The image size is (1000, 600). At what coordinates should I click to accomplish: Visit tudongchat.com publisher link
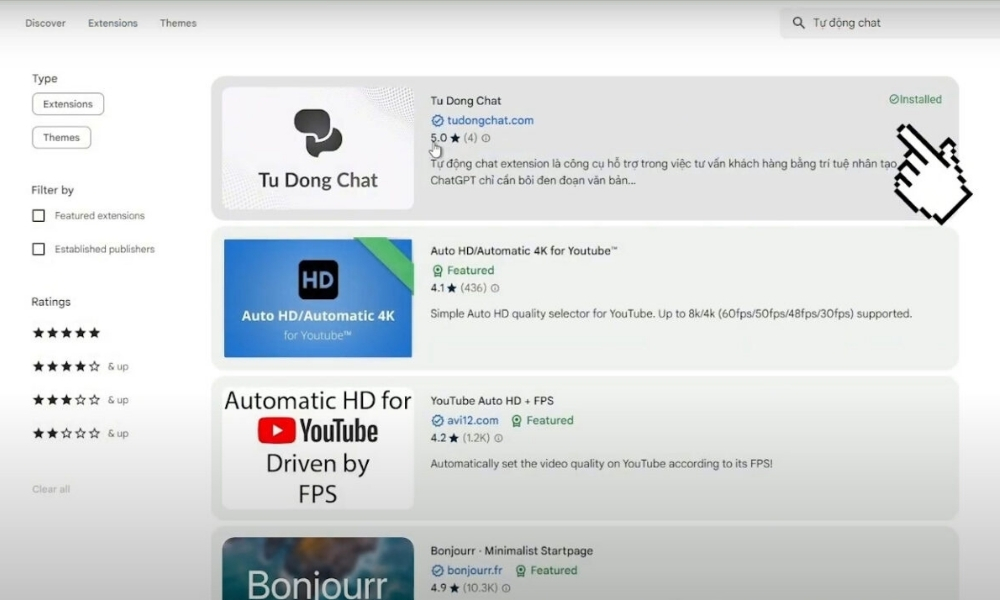[490, 121]
